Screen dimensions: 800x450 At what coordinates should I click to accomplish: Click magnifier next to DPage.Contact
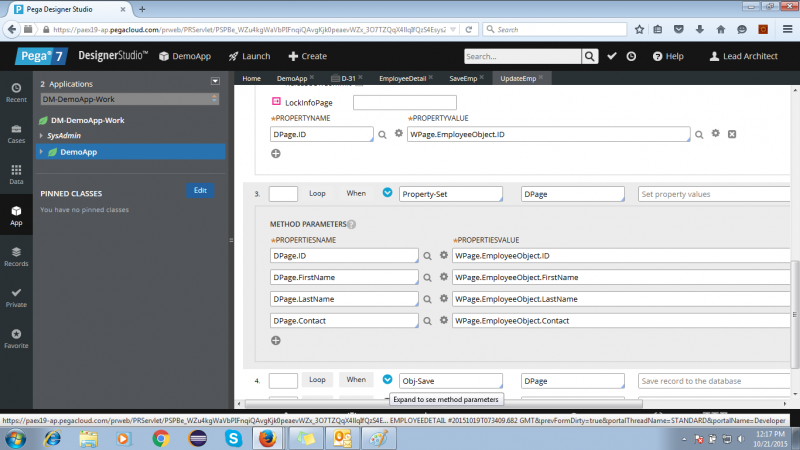click(427, 321)
